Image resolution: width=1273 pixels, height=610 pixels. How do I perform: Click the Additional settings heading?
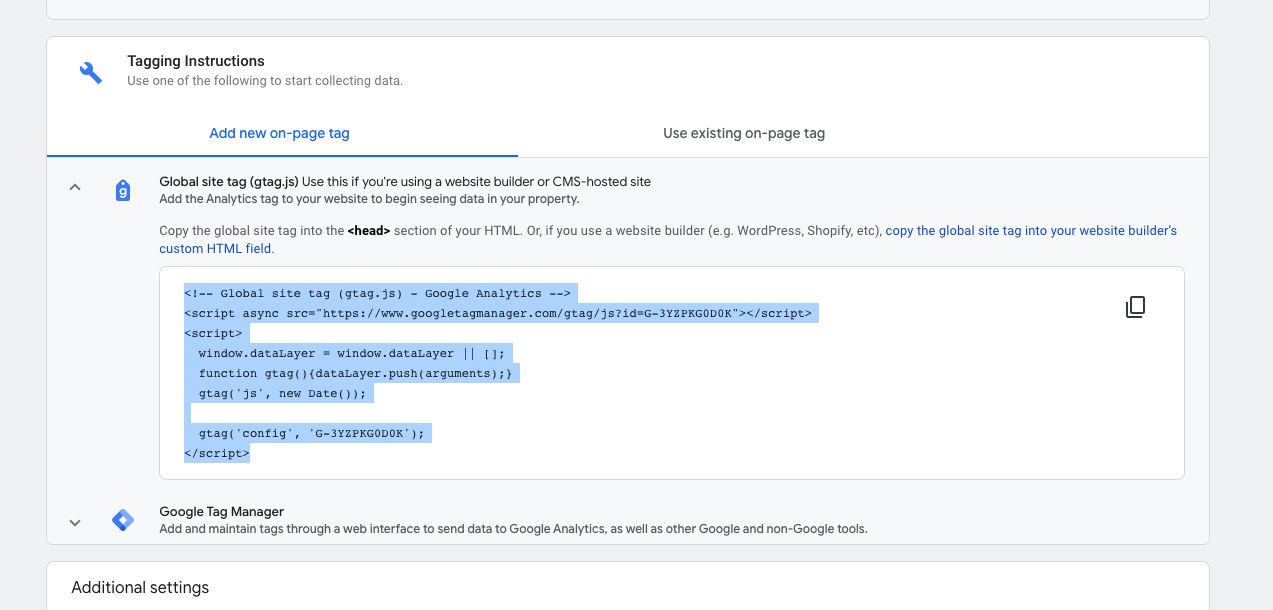140,587
